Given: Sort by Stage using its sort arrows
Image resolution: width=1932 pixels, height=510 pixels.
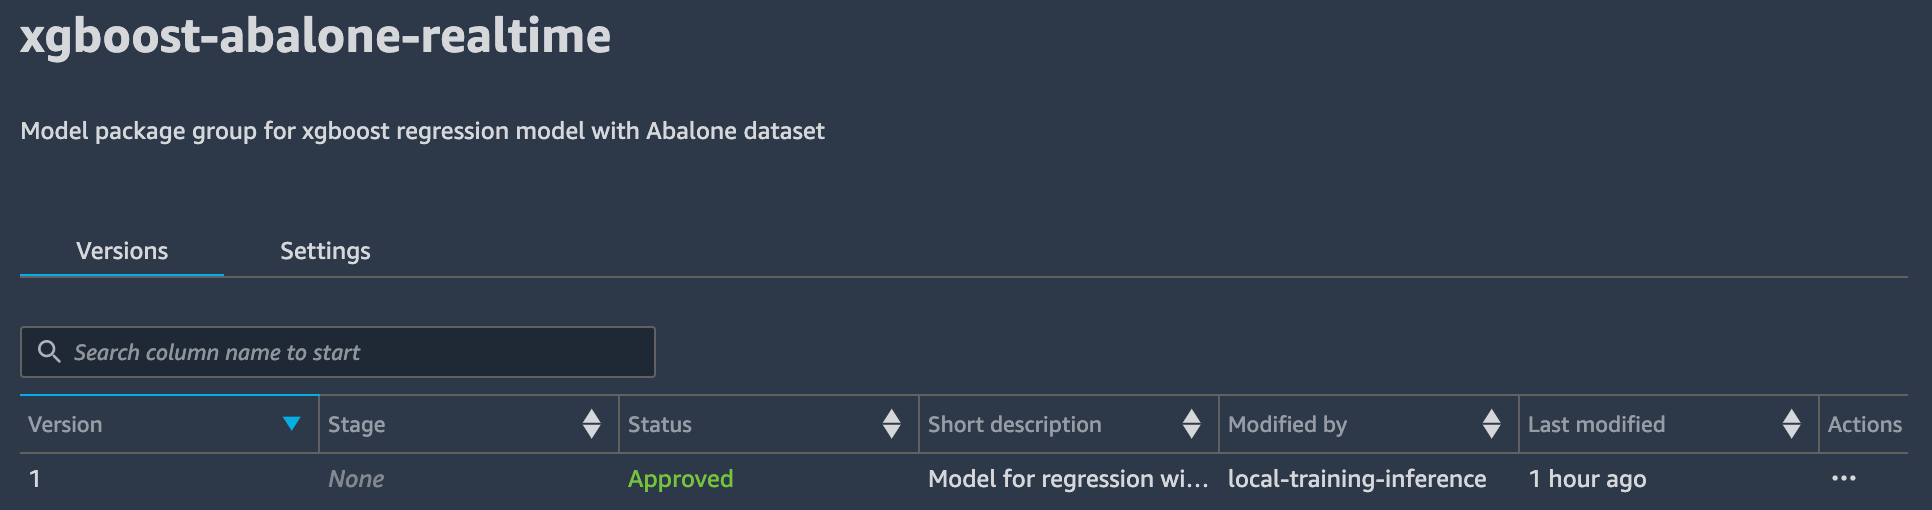Looking at the screenshot, I should click(x=592, y=424).
